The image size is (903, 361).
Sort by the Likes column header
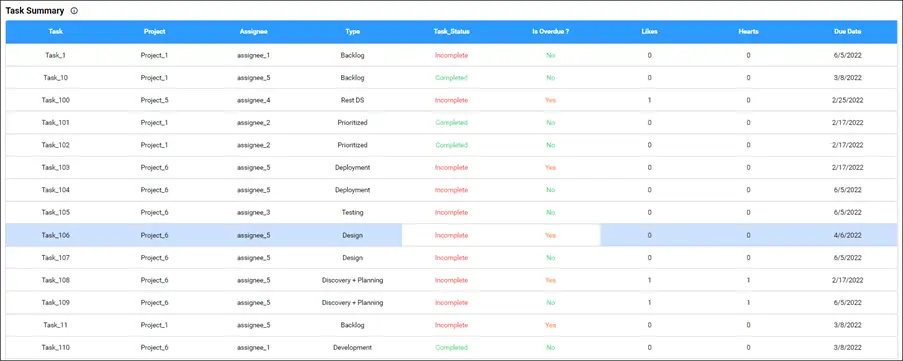tap(650, 32)
